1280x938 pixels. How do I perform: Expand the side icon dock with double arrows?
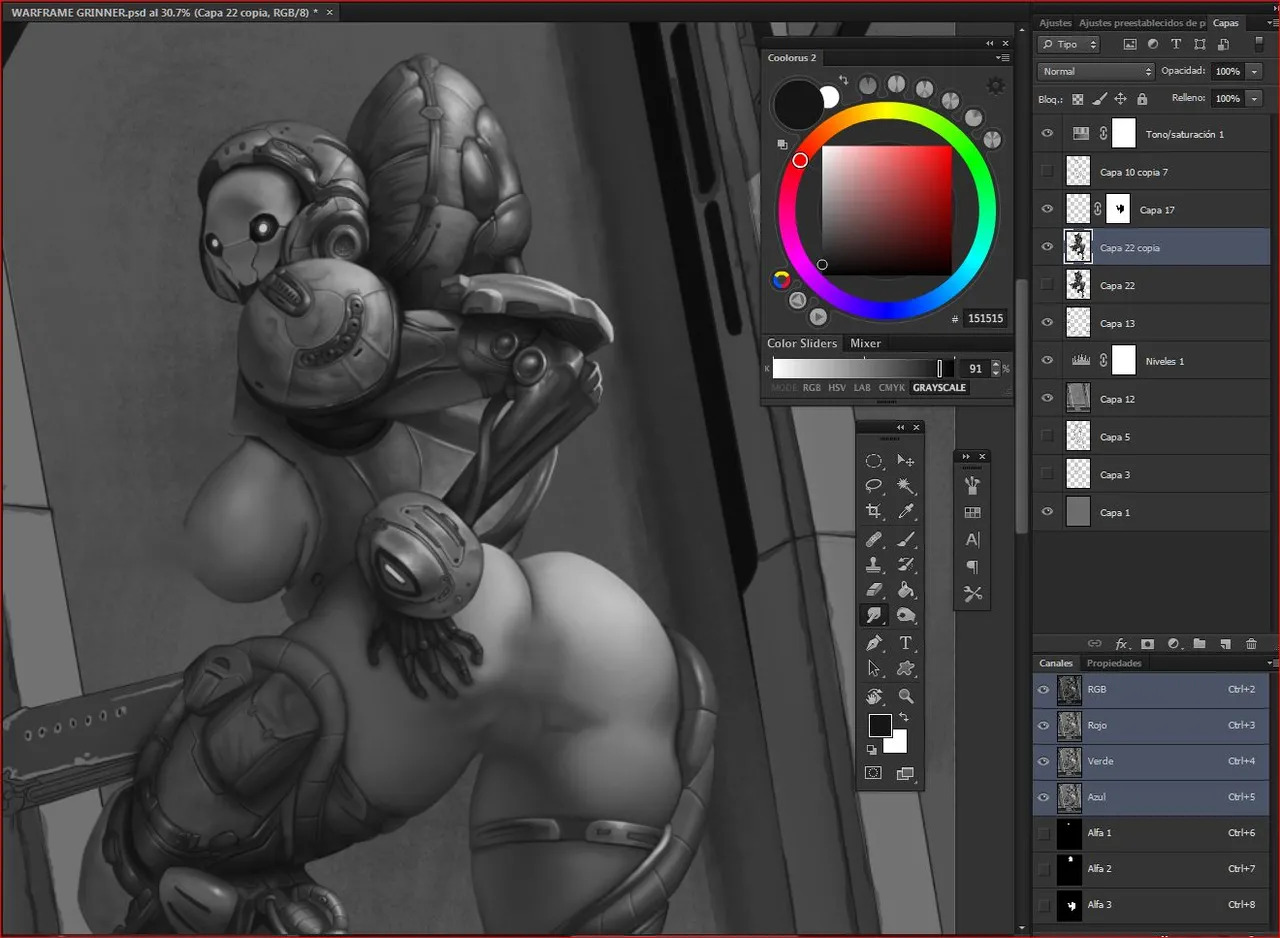pos(966,456)
